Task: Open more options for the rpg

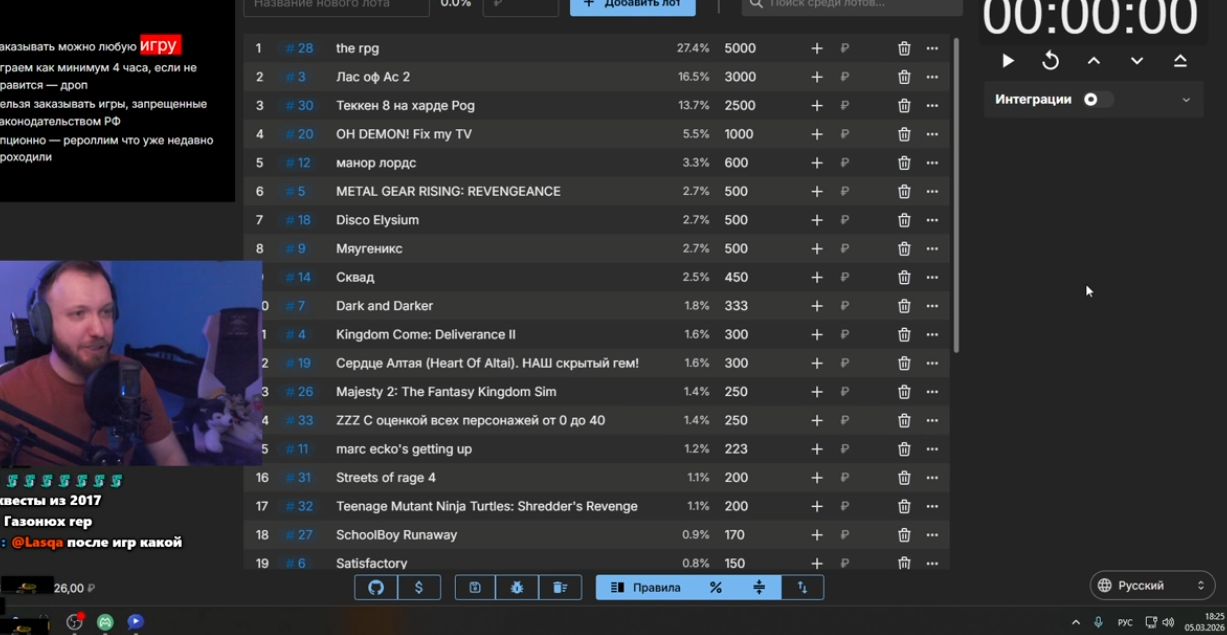Action: click(932, 48)
